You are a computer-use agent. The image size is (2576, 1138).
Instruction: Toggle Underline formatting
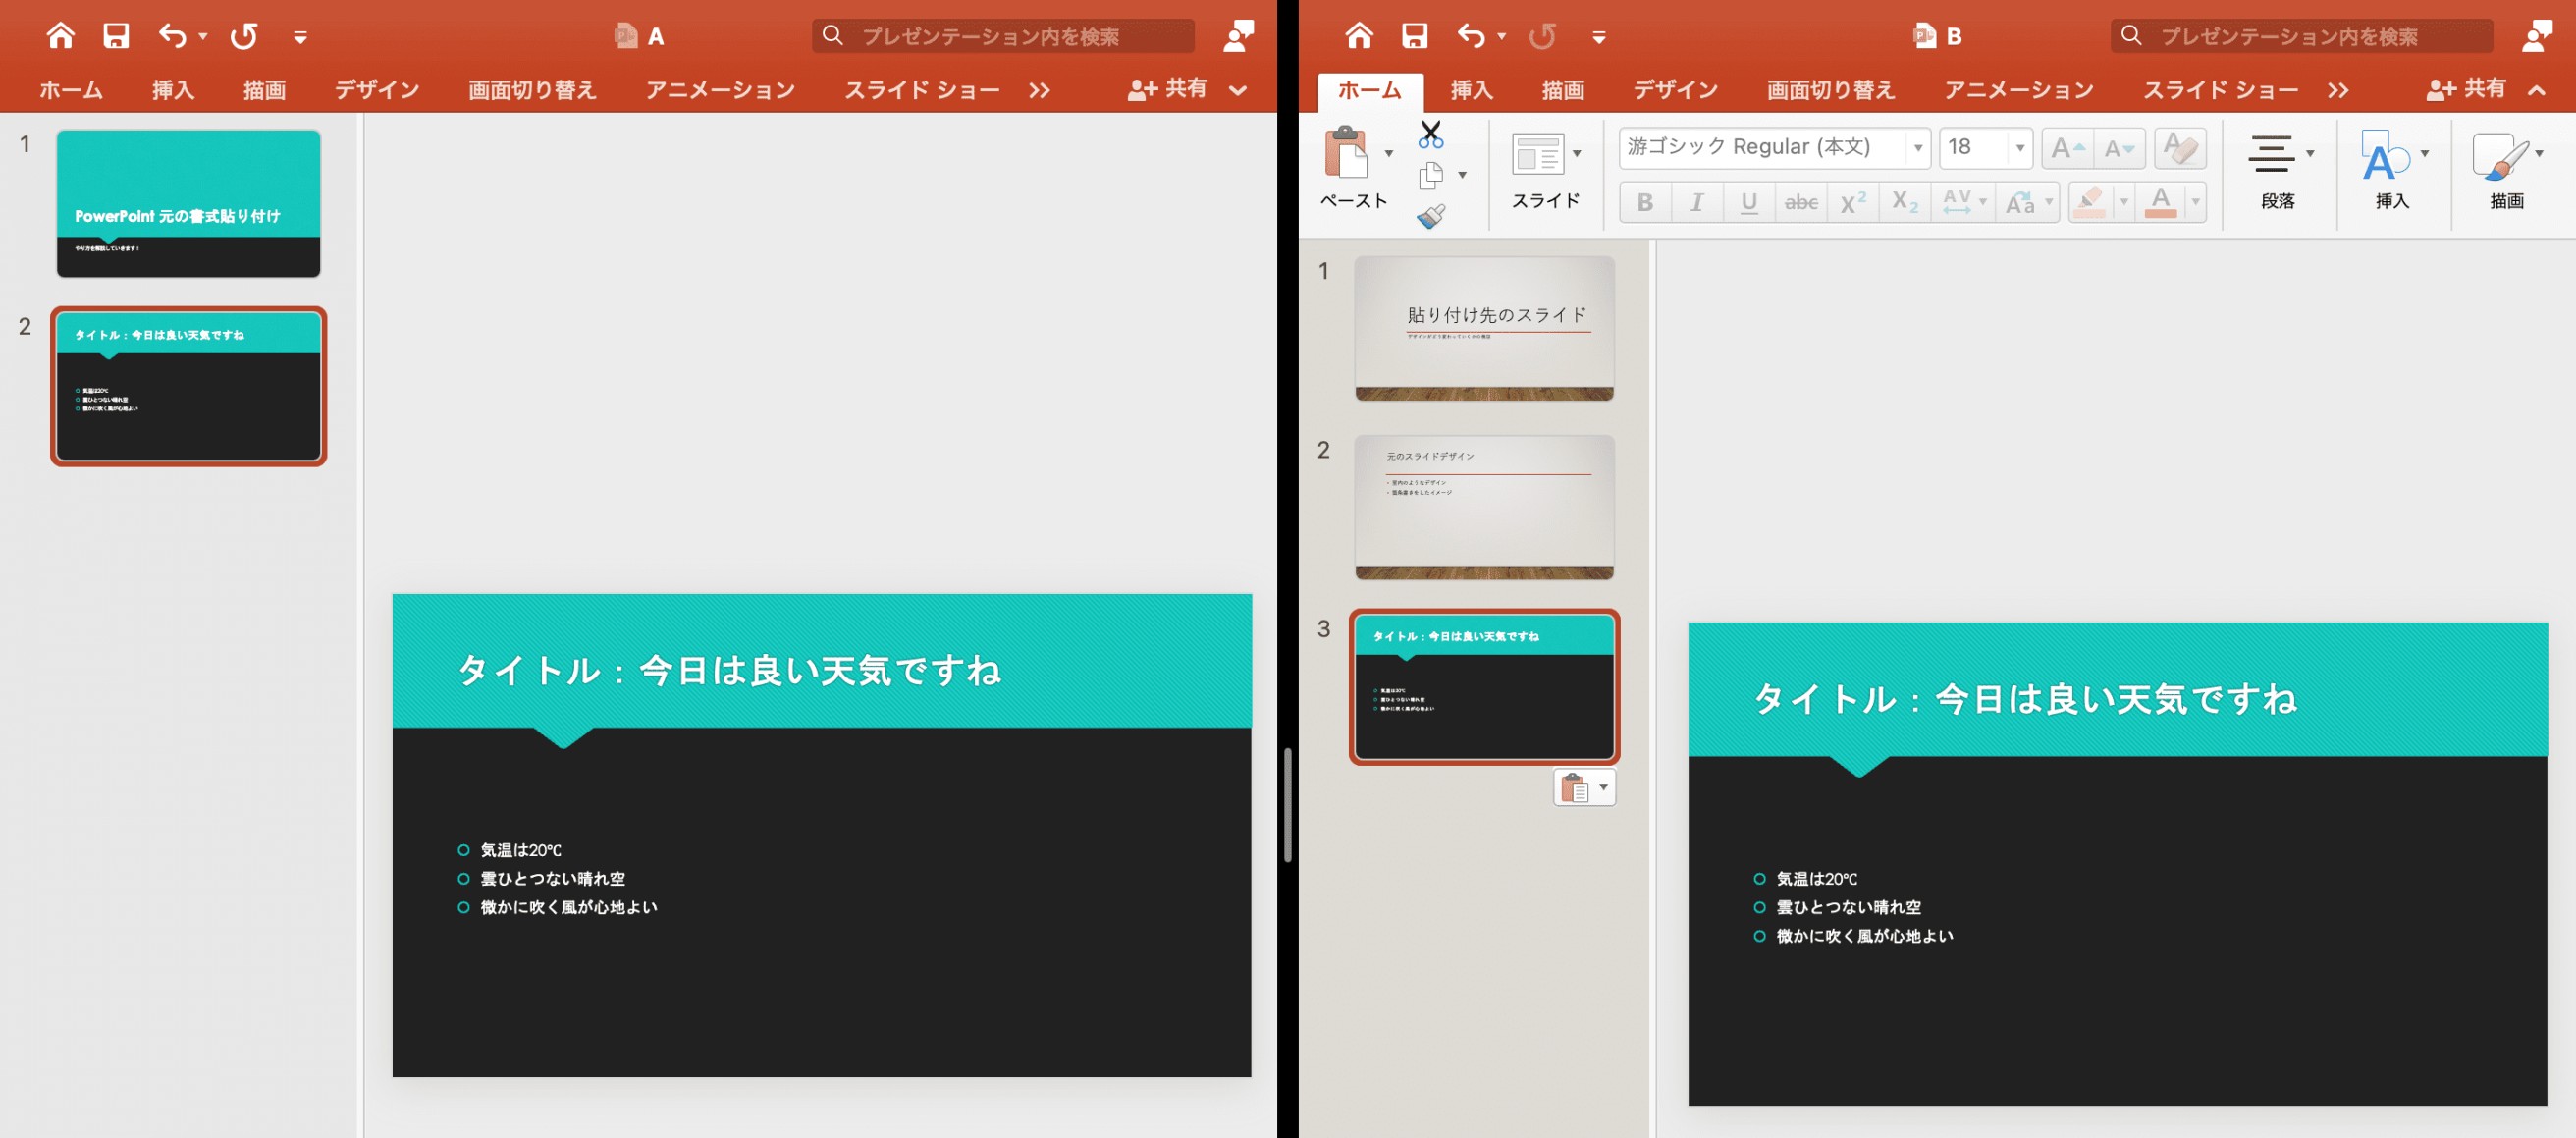coord(1749,203)
